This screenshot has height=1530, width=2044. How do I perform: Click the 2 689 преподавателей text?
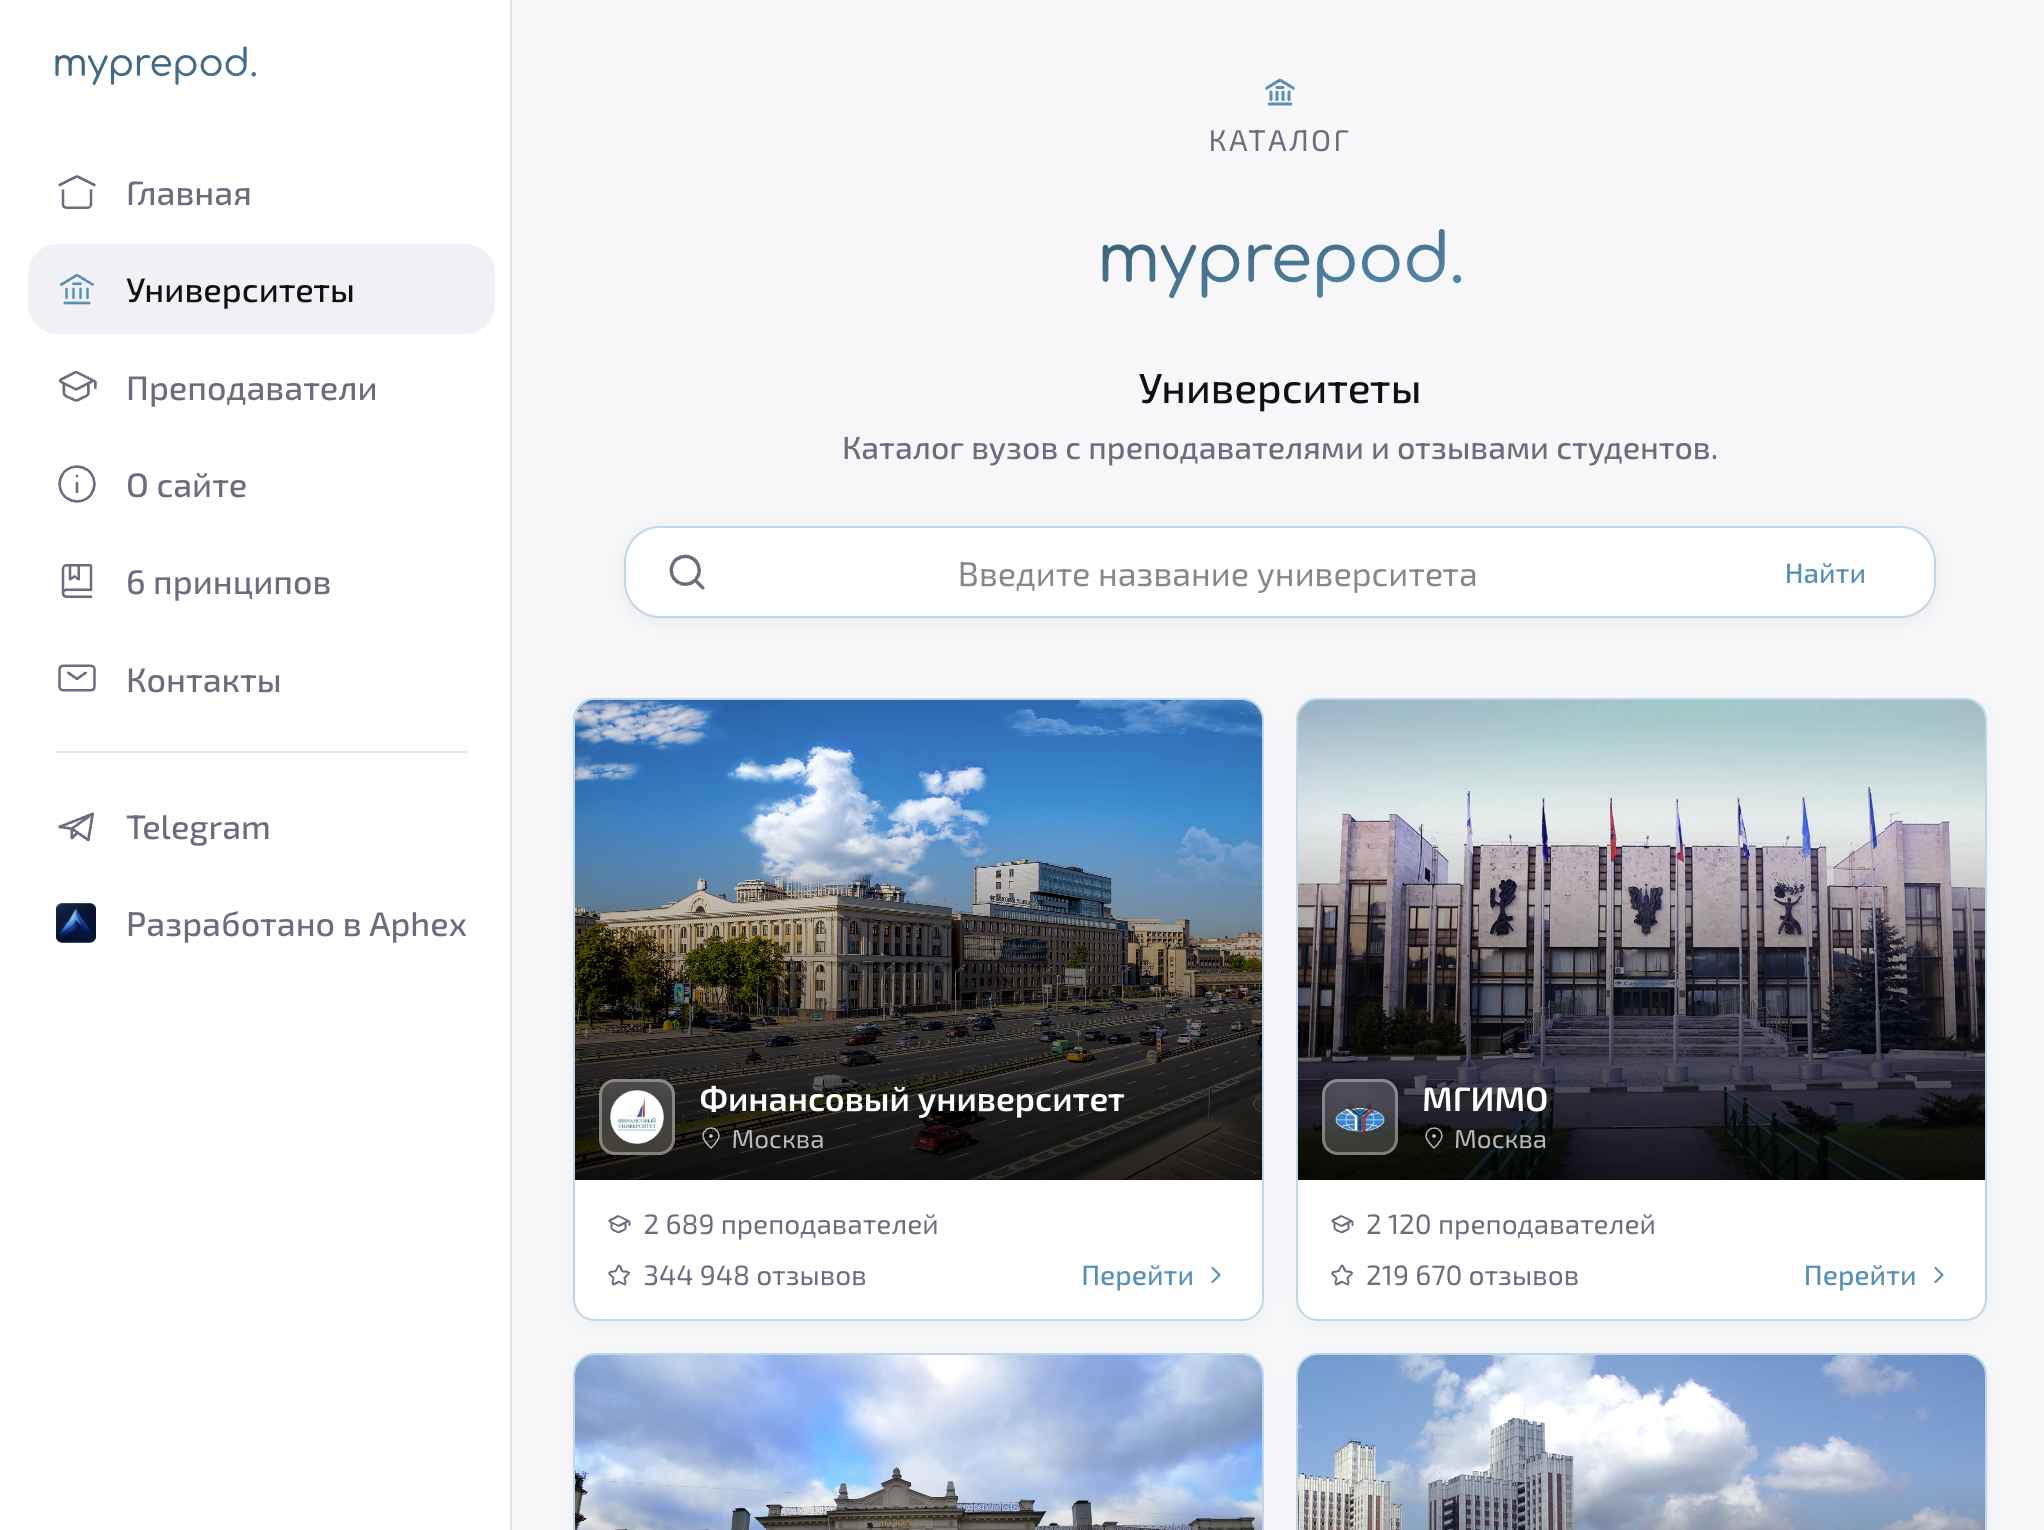coord(791,1224)
